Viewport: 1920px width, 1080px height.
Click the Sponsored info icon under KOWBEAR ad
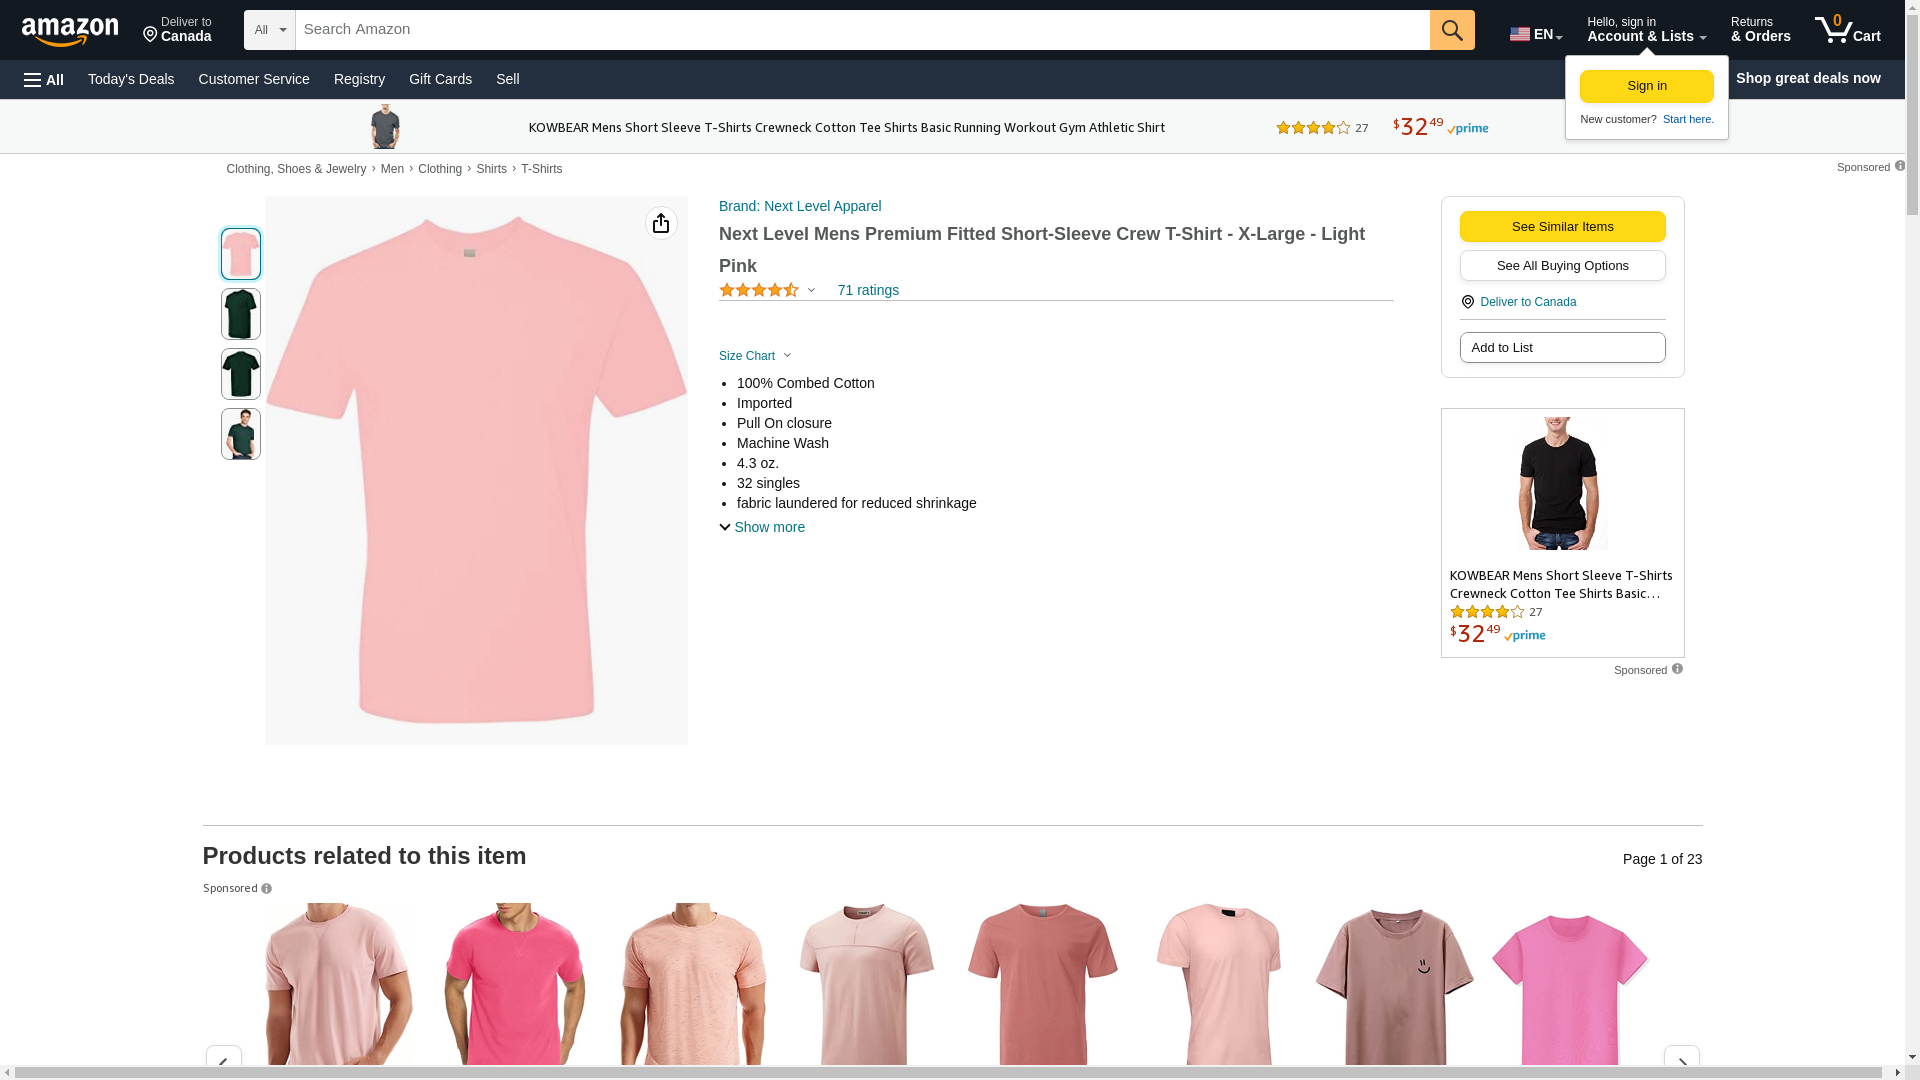point(1677,669)
